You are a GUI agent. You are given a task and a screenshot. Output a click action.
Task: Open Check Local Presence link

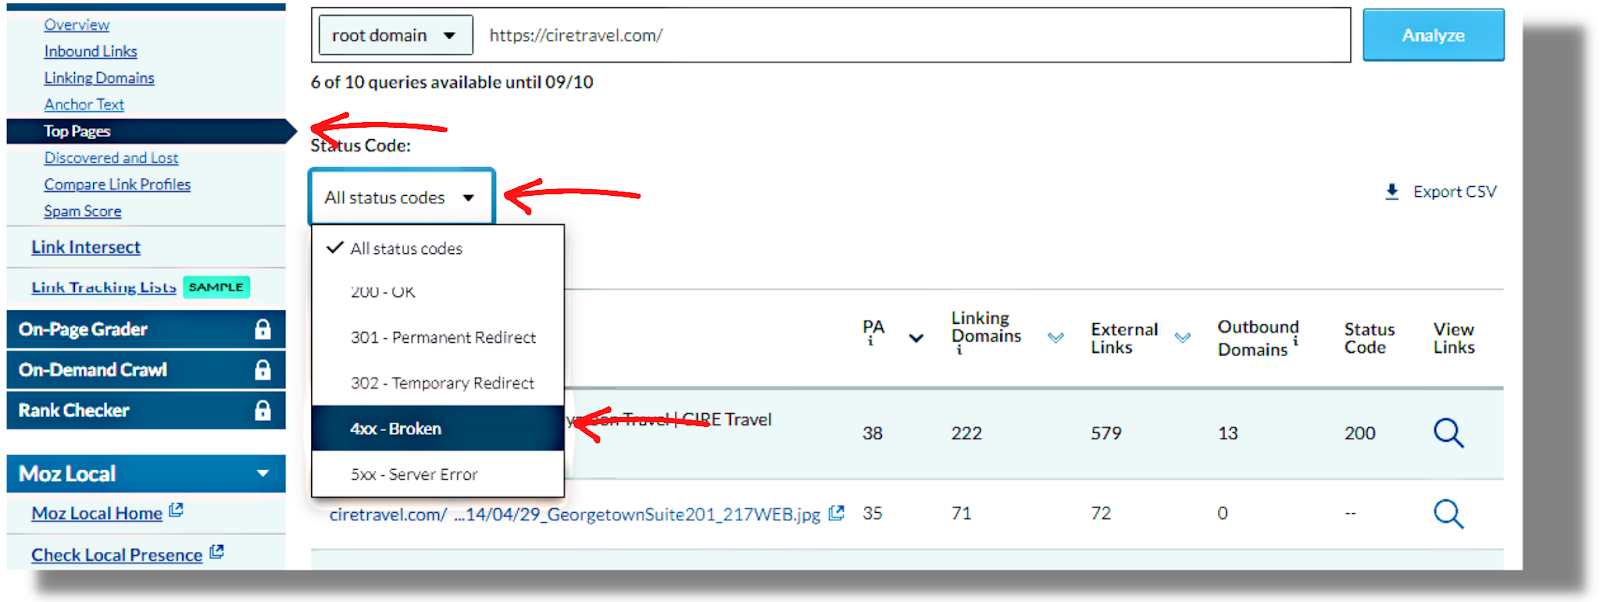[x=117, y=555]
